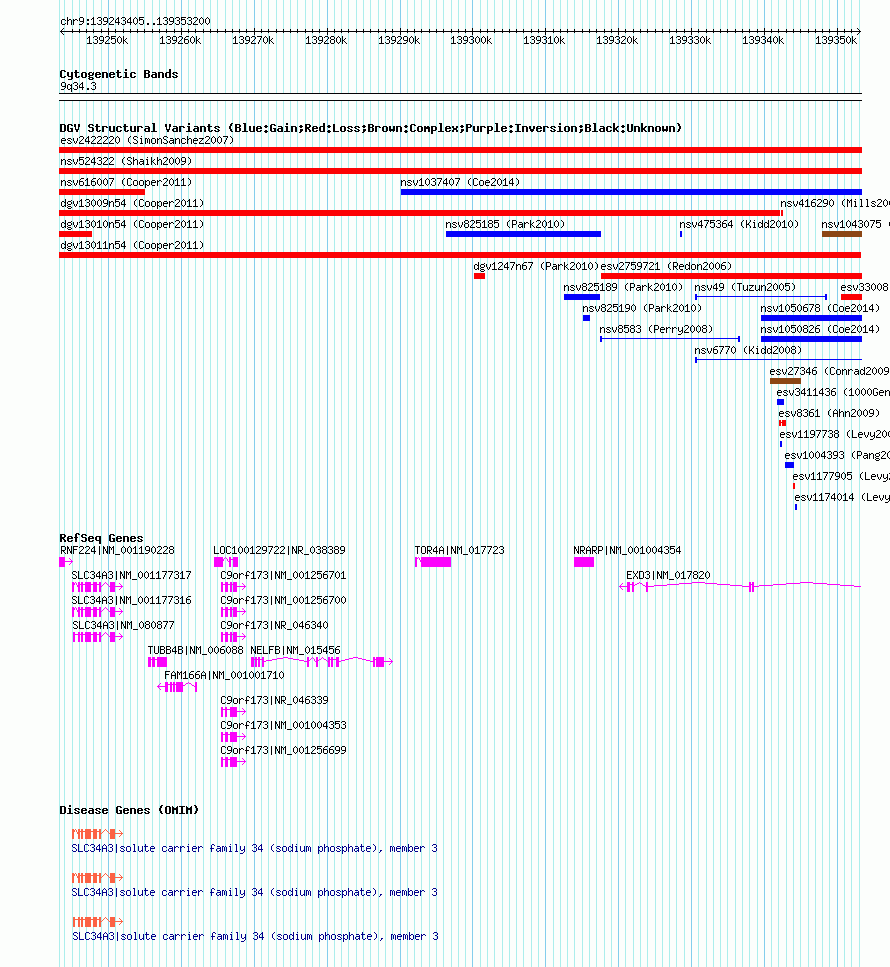Select the nsv49 (Tuzun2005) variant line

click(760, 297)
